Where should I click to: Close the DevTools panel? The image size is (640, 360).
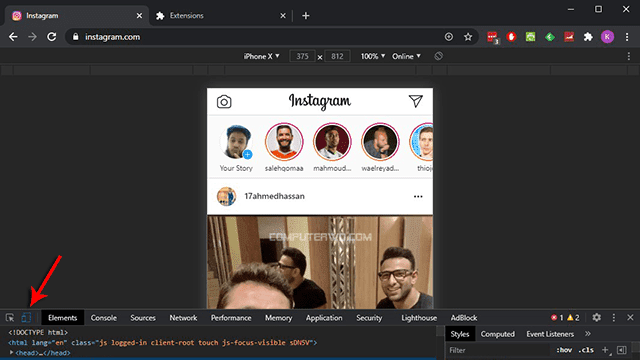point(630,318)
